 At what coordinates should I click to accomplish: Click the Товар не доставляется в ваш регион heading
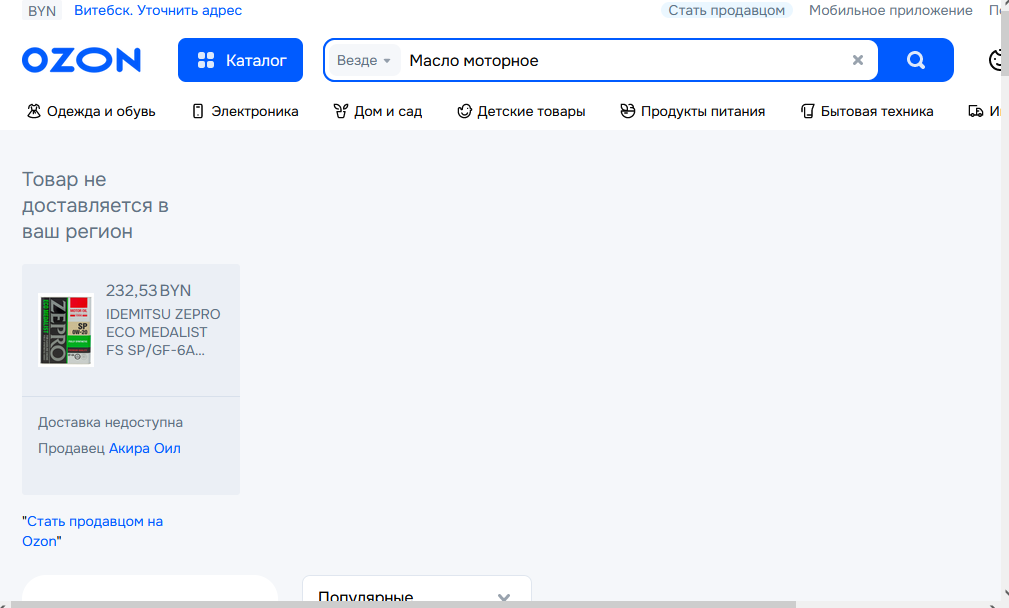[x=95, y=205]
